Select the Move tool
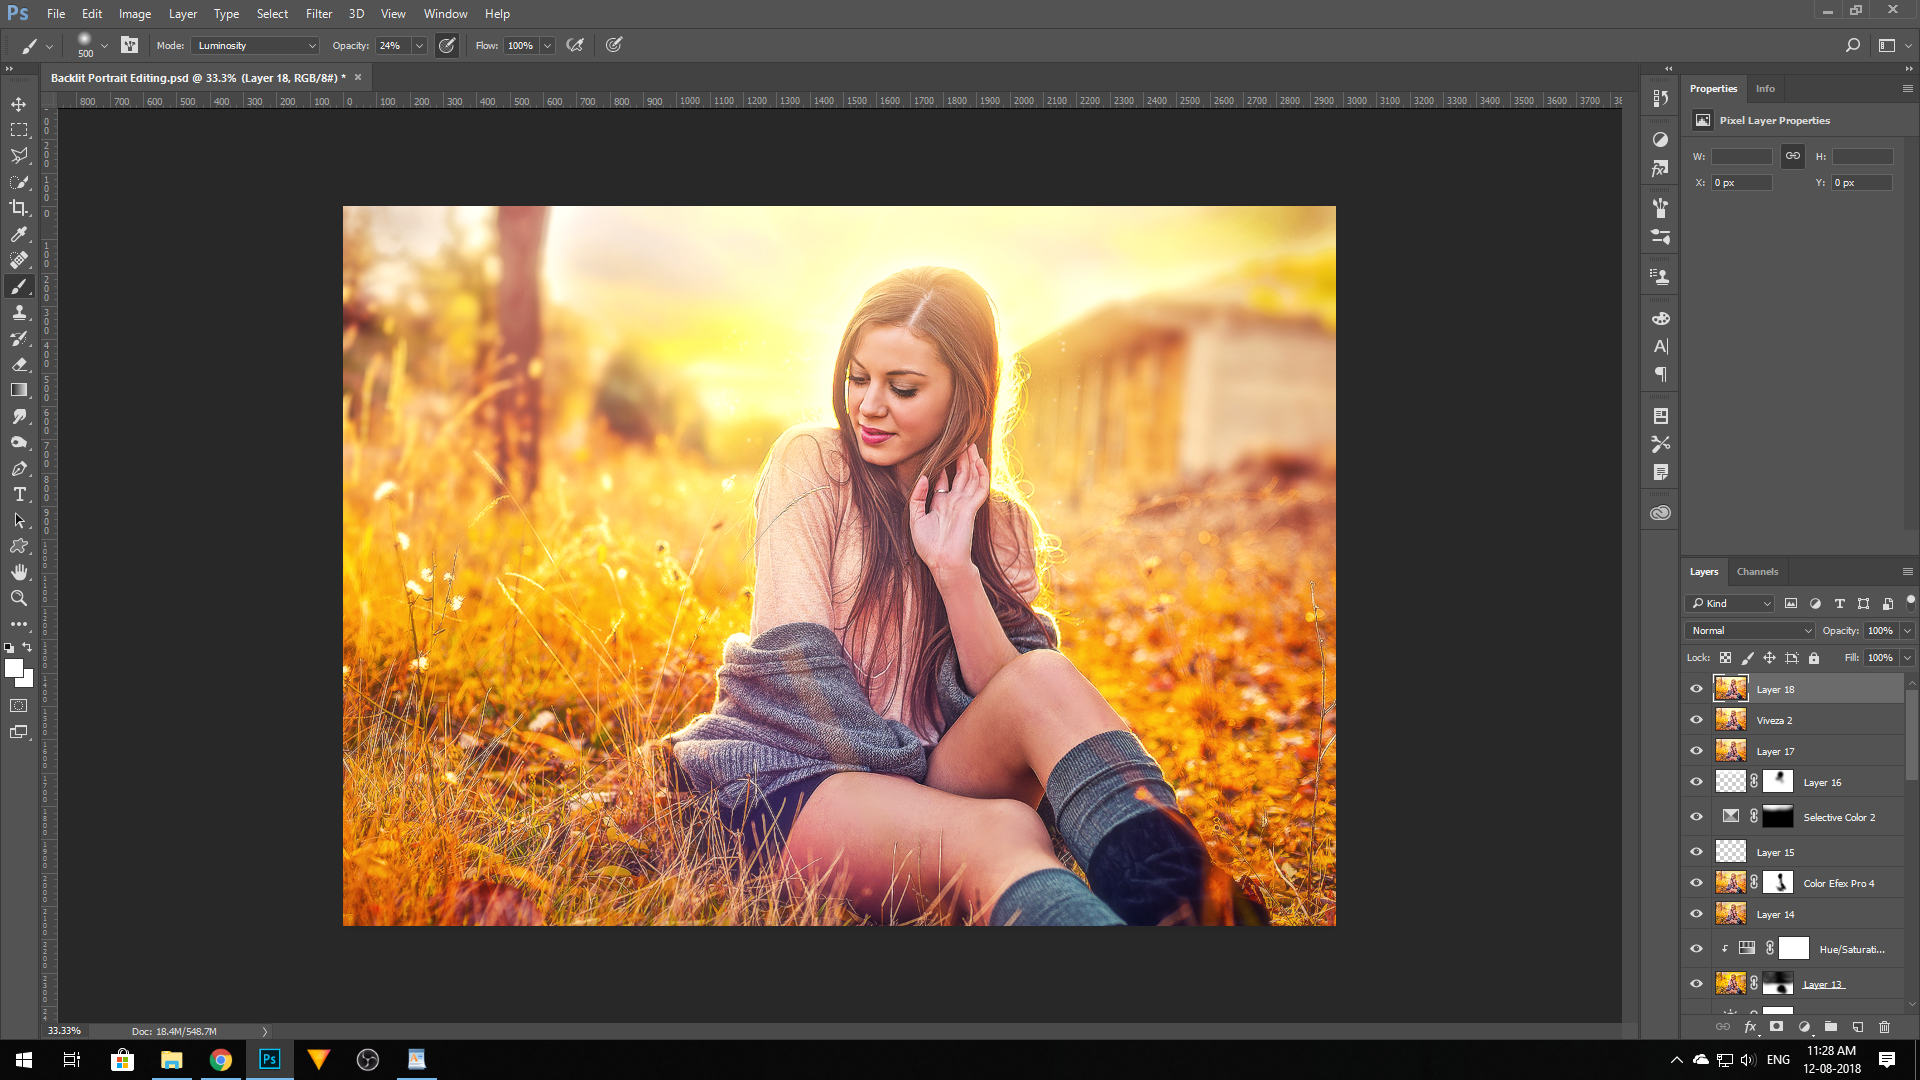The width and height of the screenshot is (1920, 1080). coord(19,104)
